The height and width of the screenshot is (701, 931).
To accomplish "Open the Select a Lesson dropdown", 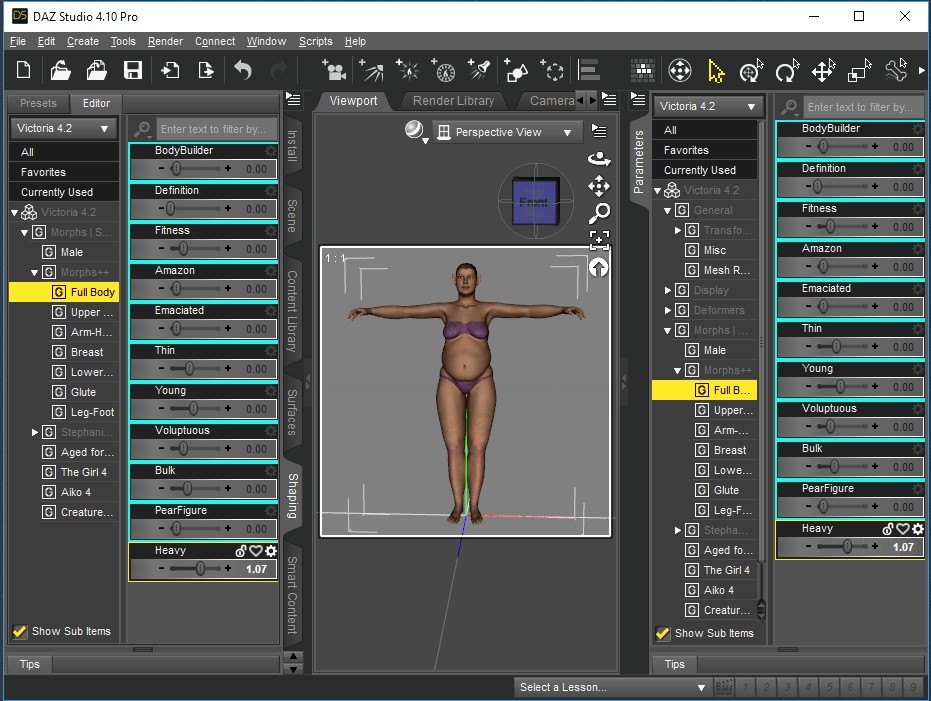I will pyautogui.click(x=613, y=687).
